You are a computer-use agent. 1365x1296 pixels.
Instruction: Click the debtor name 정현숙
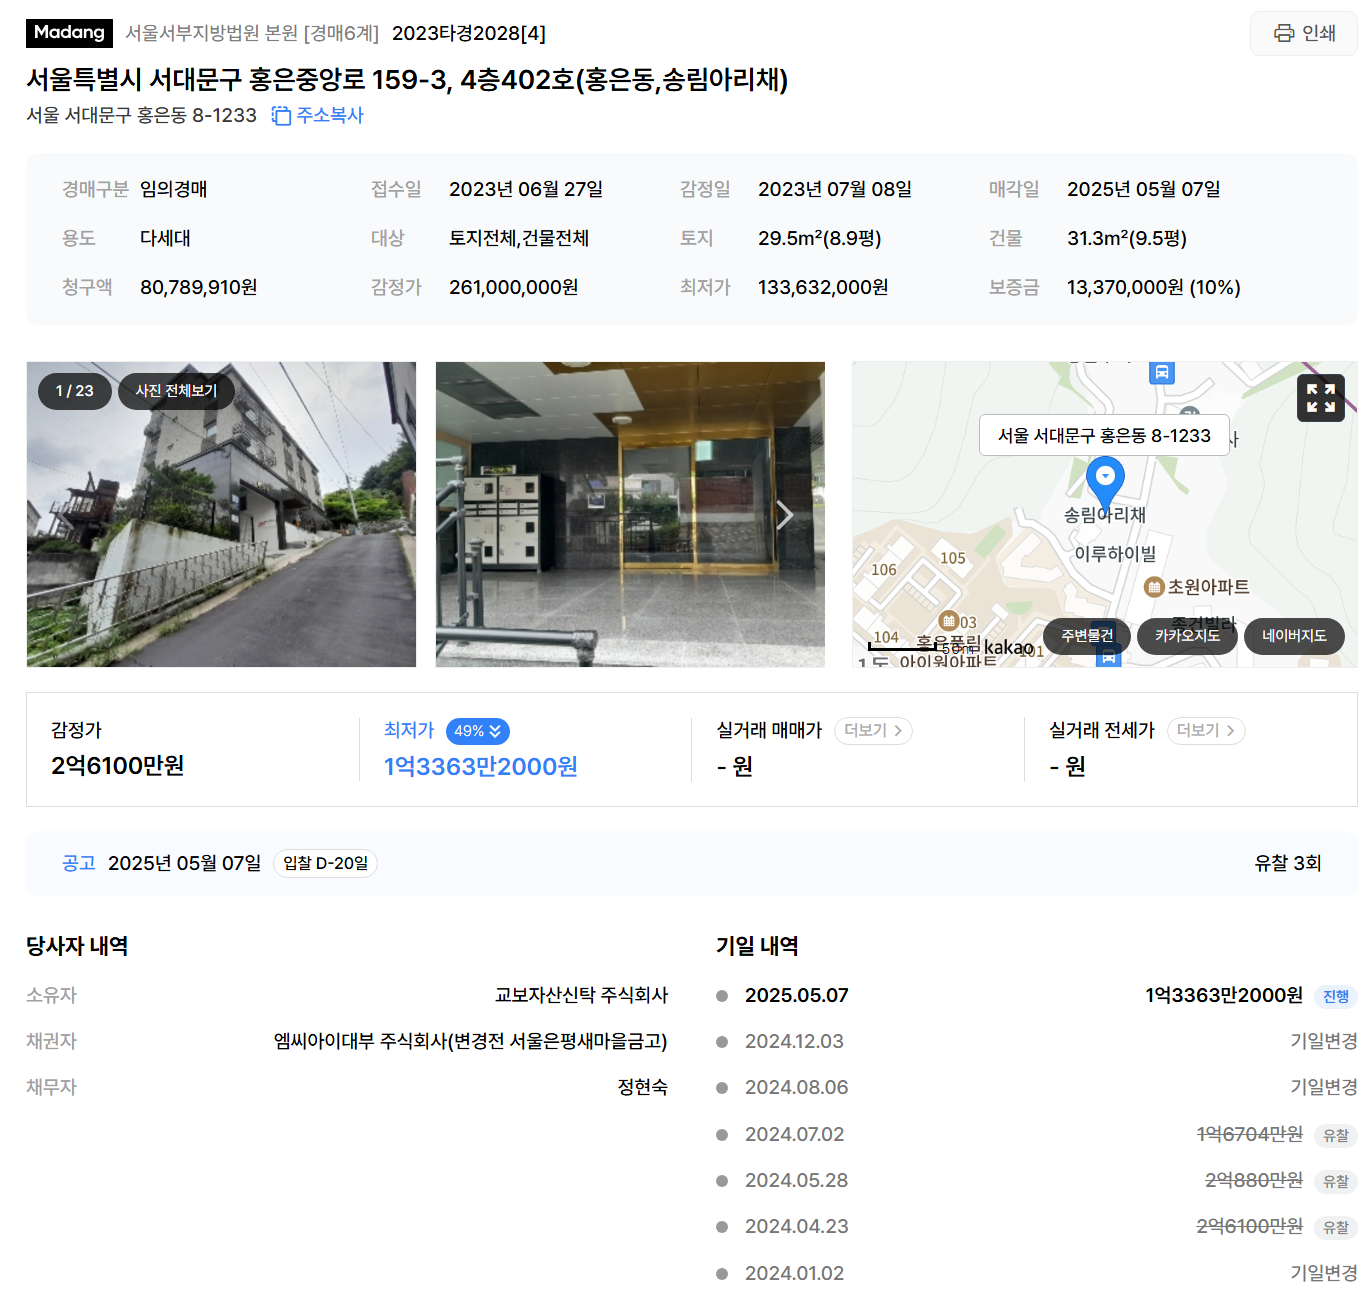tap(642, 1087)
